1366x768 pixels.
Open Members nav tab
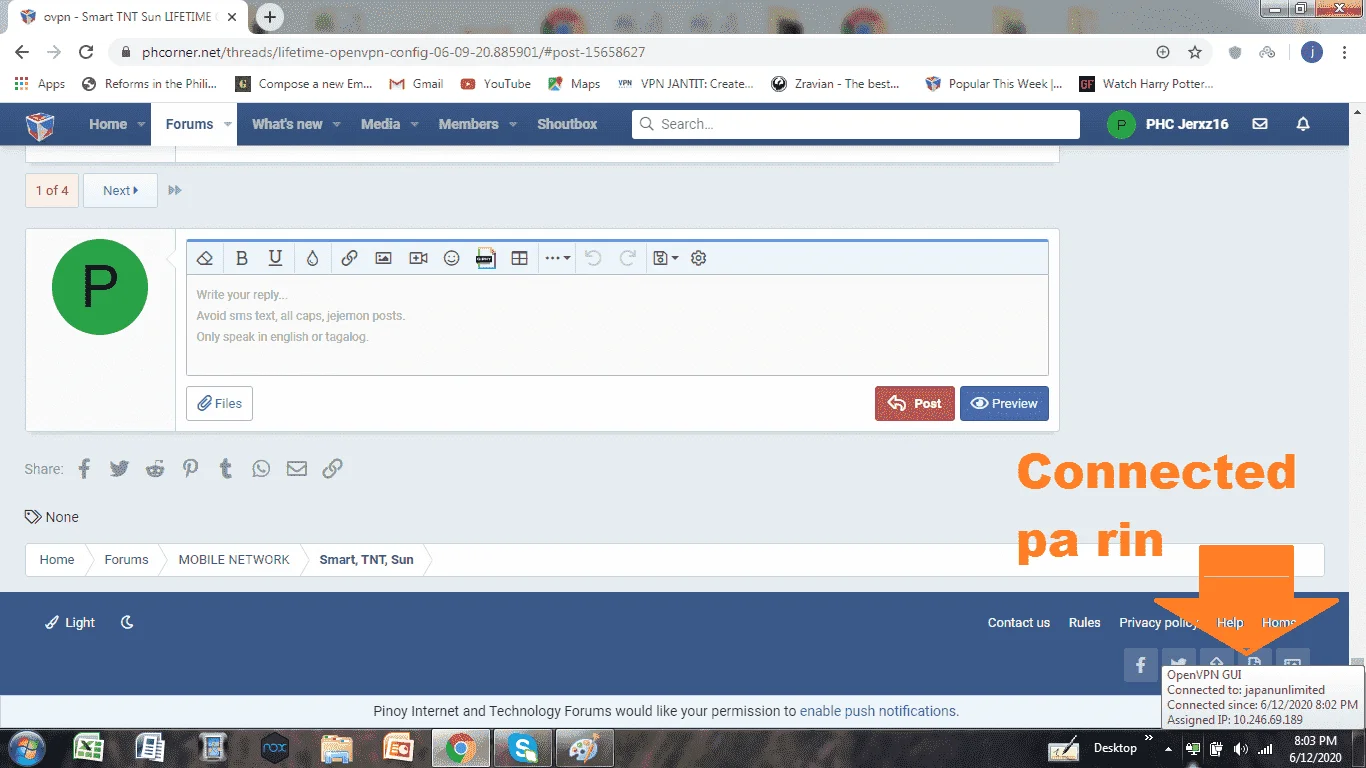pyautogui.click(x=468, y=124)
